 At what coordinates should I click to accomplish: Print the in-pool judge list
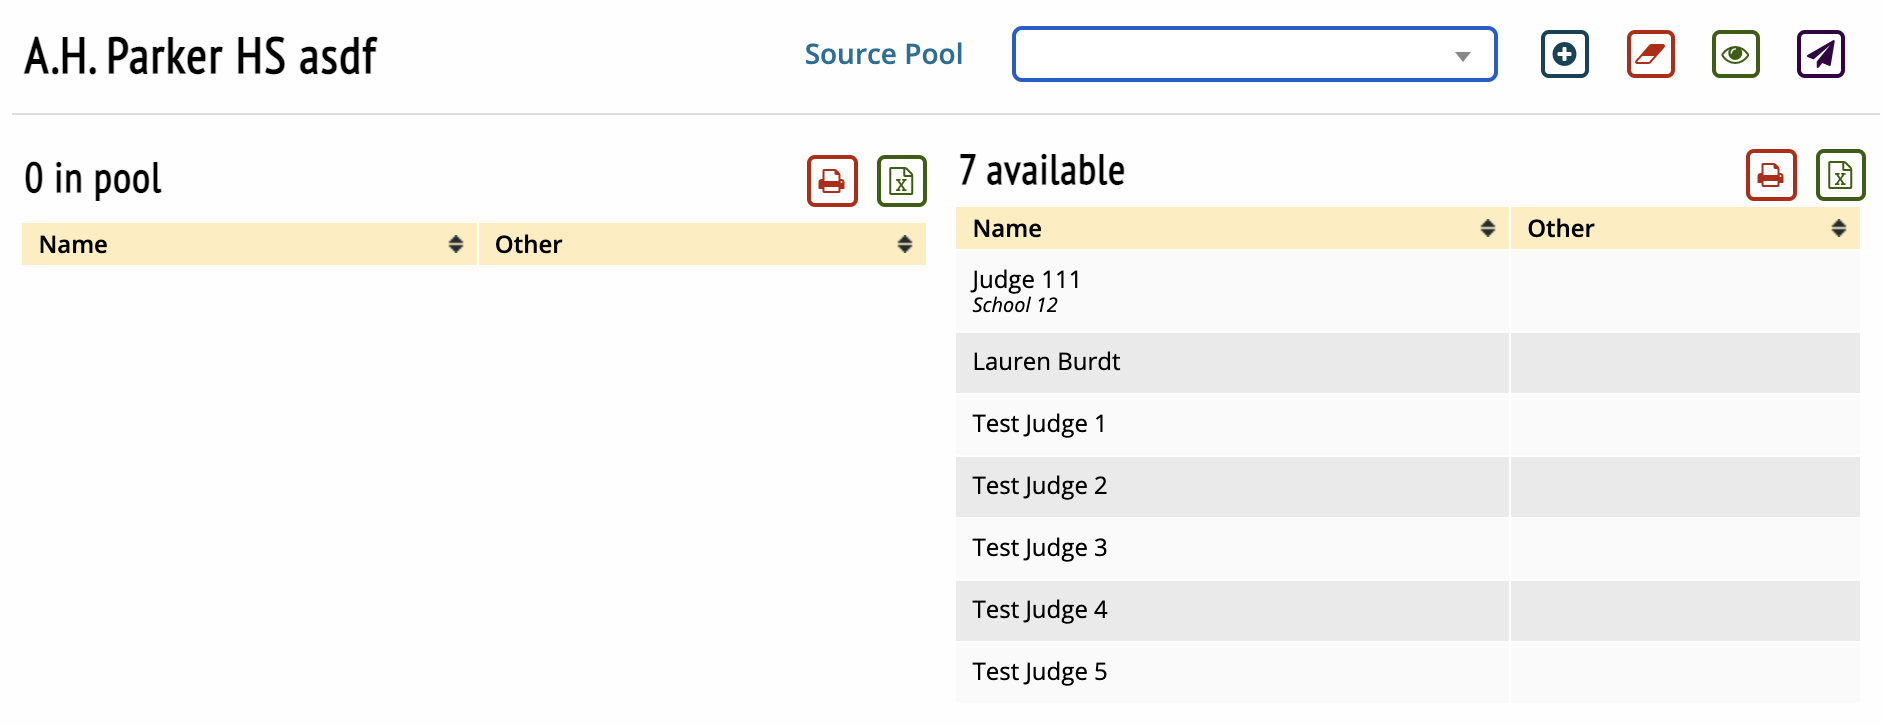point(832,181)
